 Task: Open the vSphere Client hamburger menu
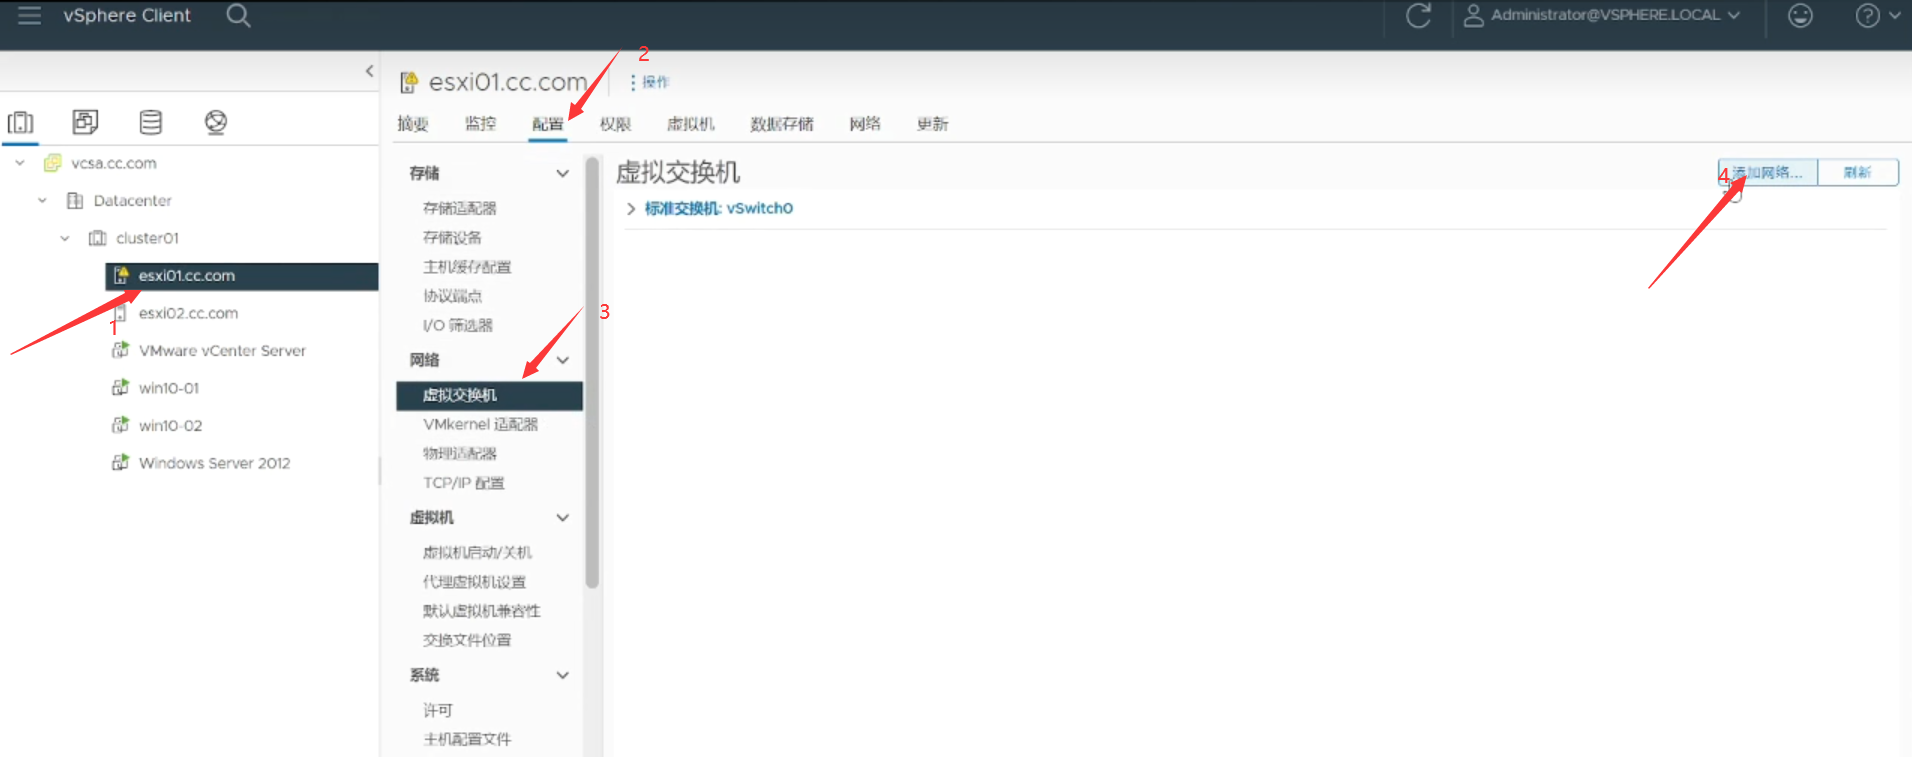(x=29, y=15)
